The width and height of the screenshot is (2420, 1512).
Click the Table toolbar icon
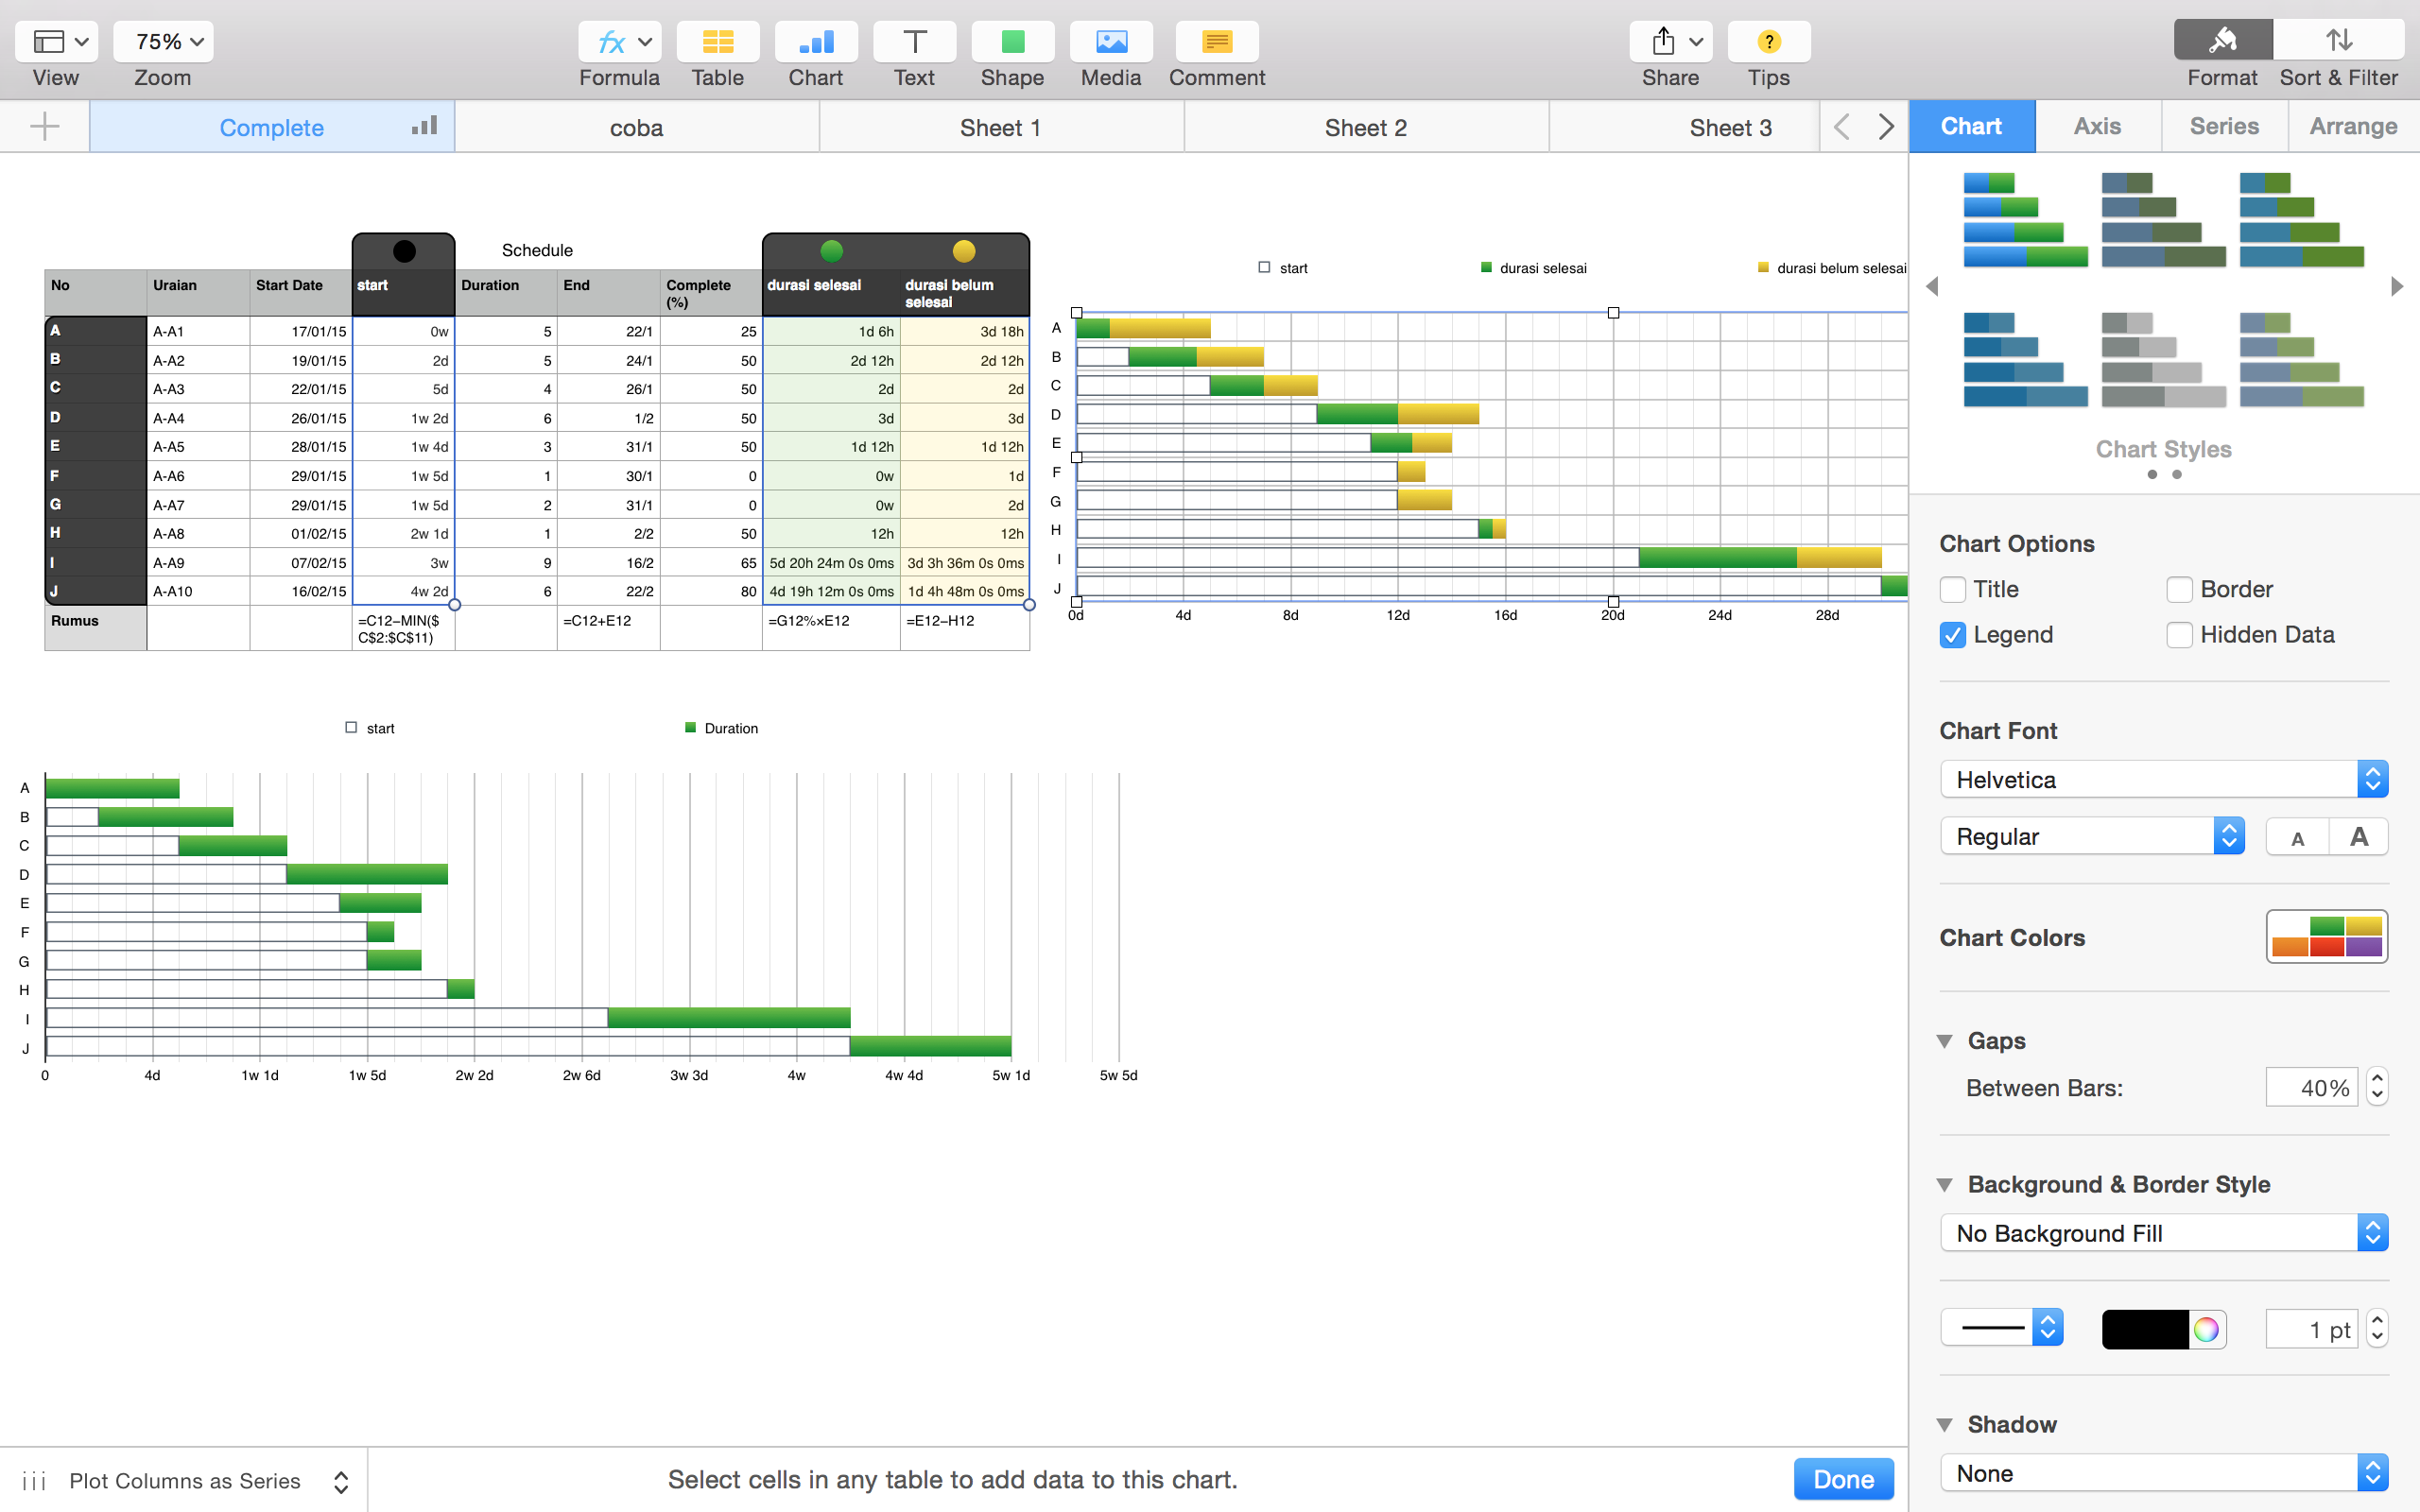[x=717, y=42]
